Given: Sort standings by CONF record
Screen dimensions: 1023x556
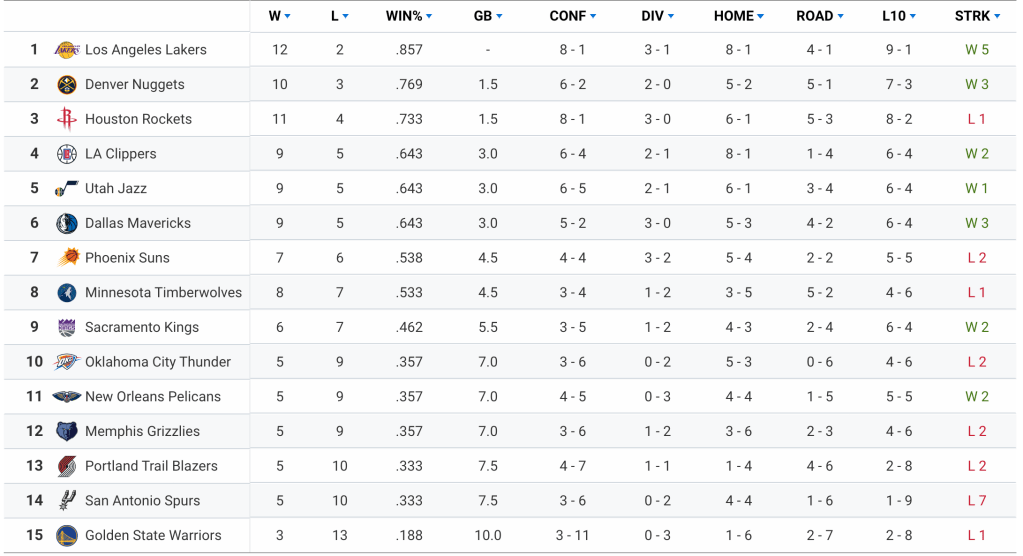Looking at the screenshot, I should pyautogui.click(x=572, y=16).
